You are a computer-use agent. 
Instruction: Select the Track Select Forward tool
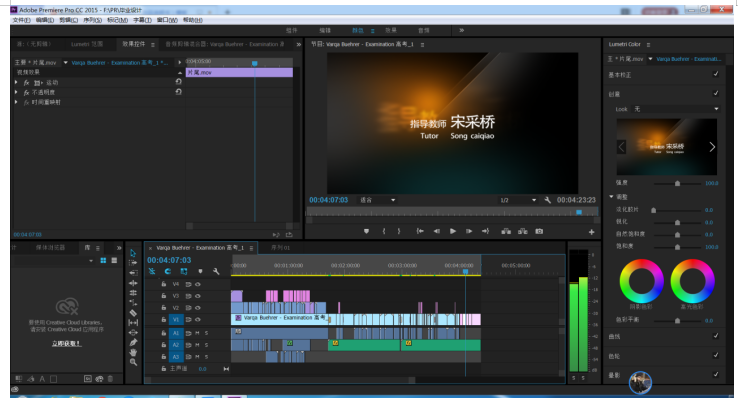pos(133,263)
